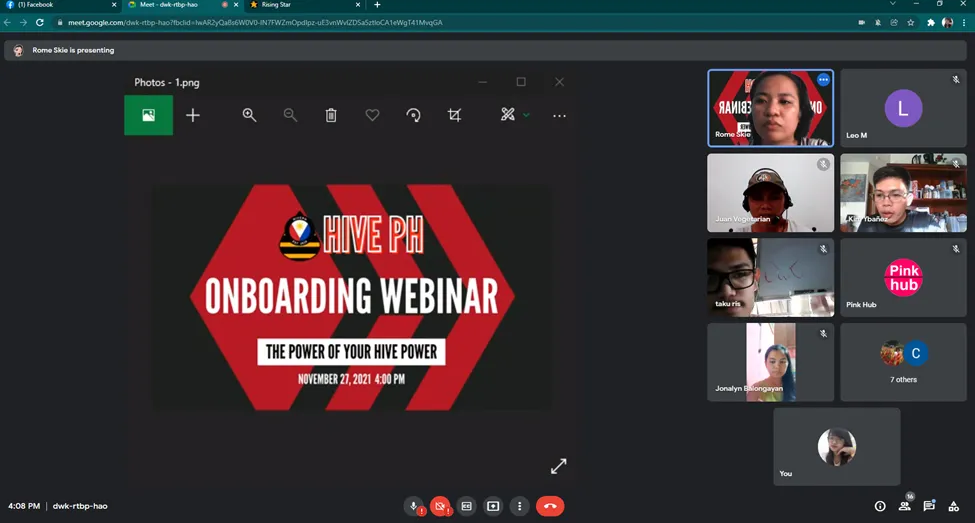Select Juan Vegetarian video tile
The image size is (975, 523).
point(770,193)
